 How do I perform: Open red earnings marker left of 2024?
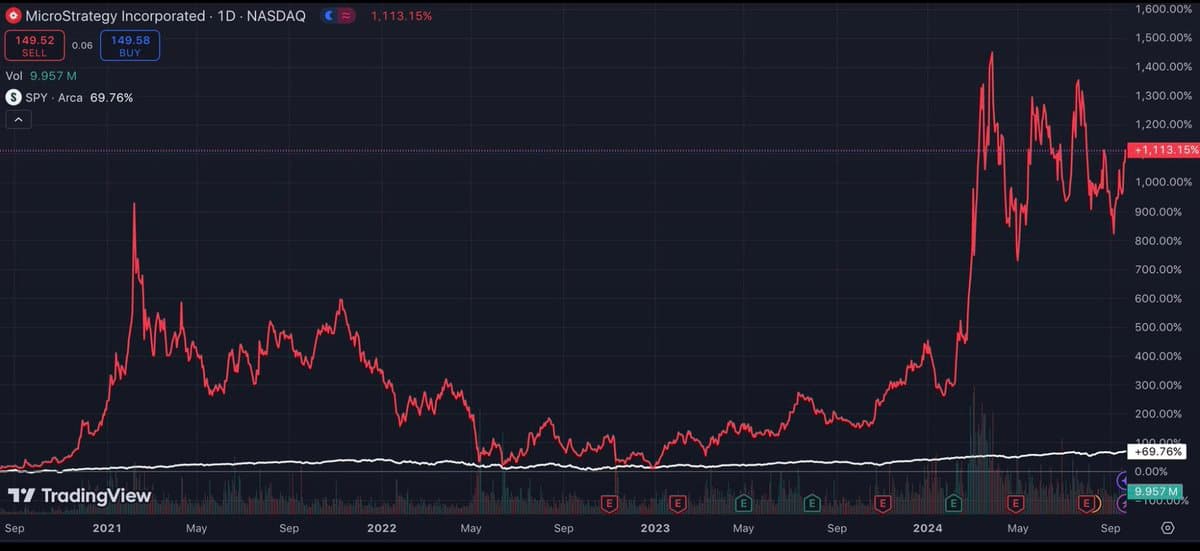click(882, 502)
